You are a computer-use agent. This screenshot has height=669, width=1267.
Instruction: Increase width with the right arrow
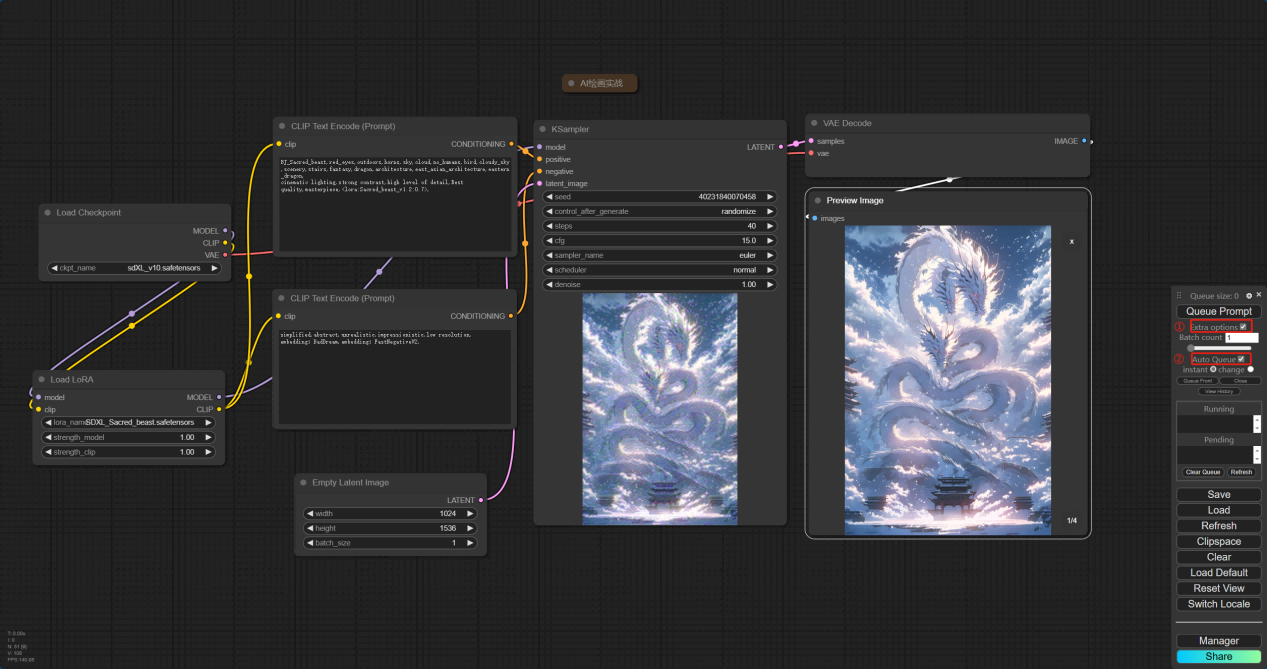pyautogui.click(x=470, y=513)
